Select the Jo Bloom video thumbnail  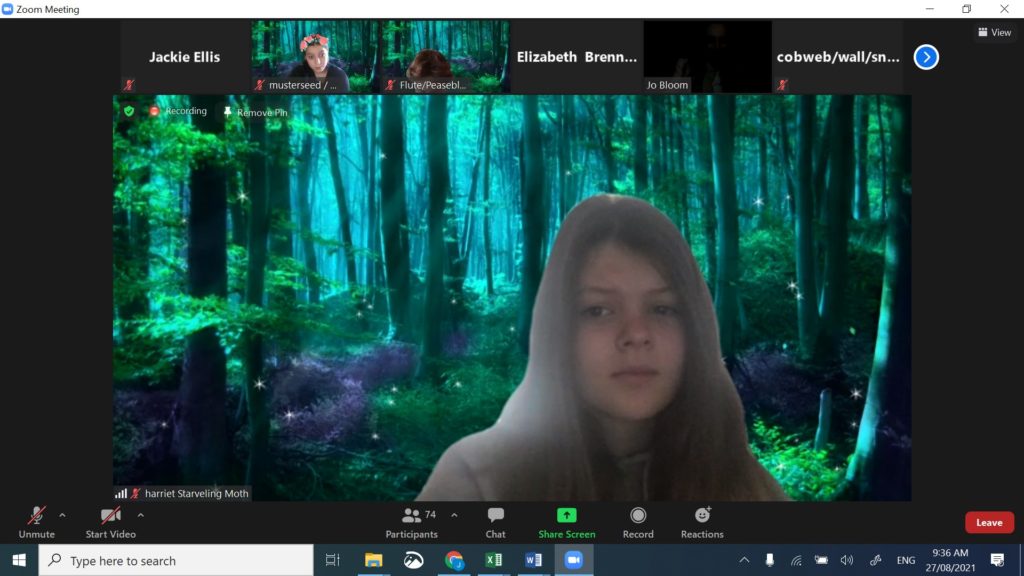coord(707,57)
